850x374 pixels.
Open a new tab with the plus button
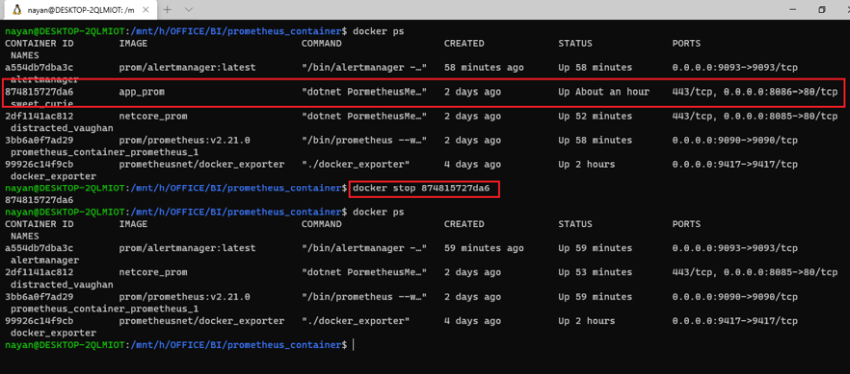pos(168,10)
